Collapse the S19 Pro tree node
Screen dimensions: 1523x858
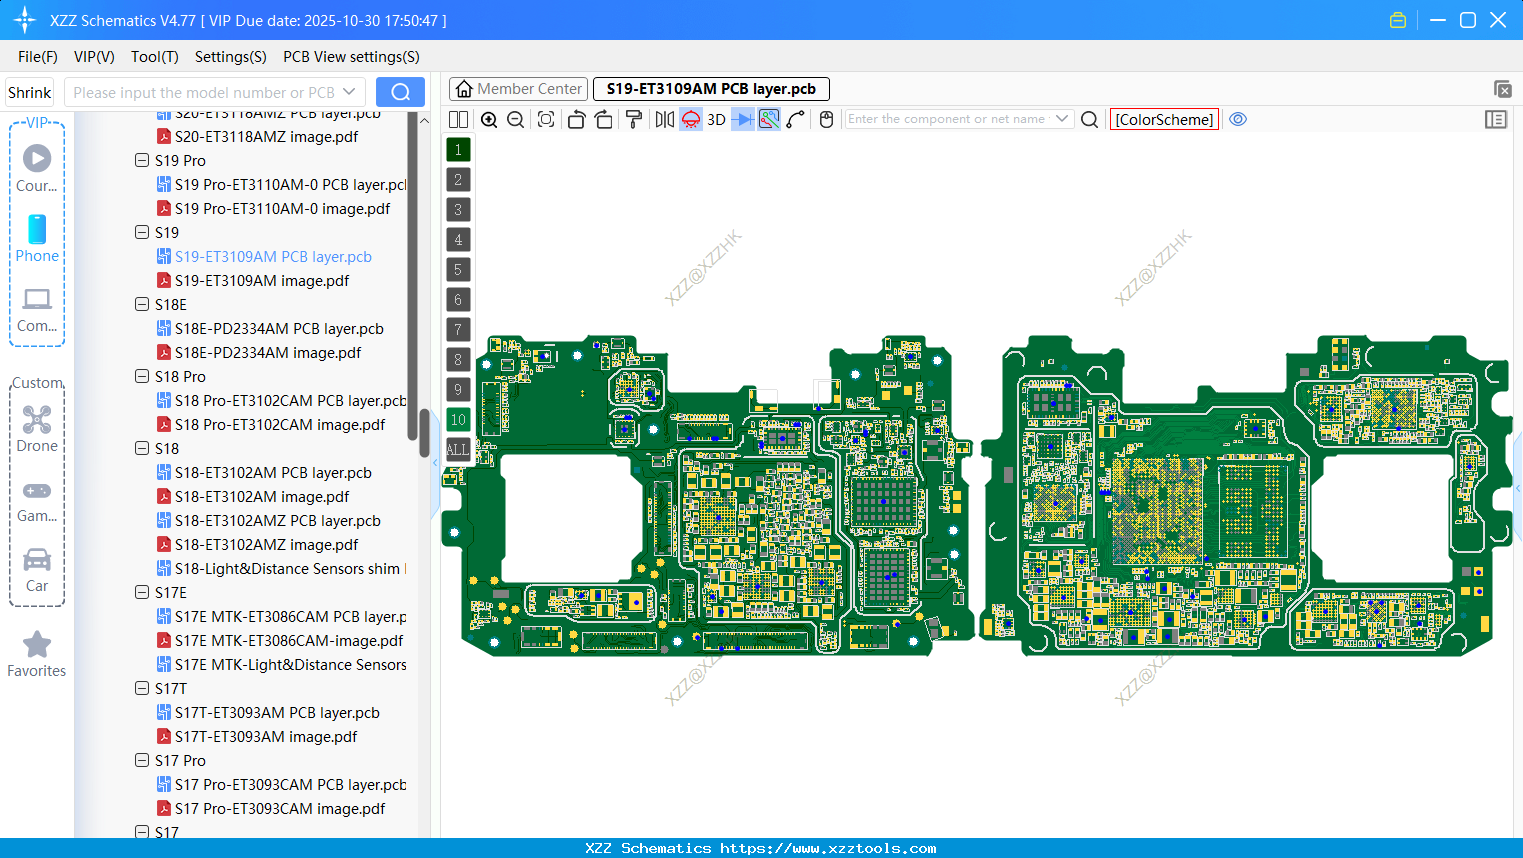(x=141, y=160)
